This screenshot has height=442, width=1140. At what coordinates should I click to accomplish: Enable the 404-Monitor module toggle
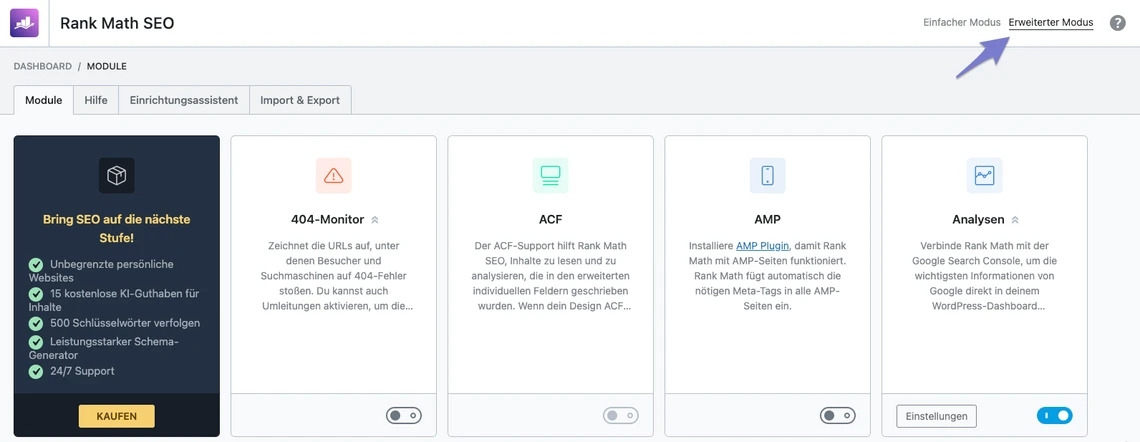tap(404, 415)
